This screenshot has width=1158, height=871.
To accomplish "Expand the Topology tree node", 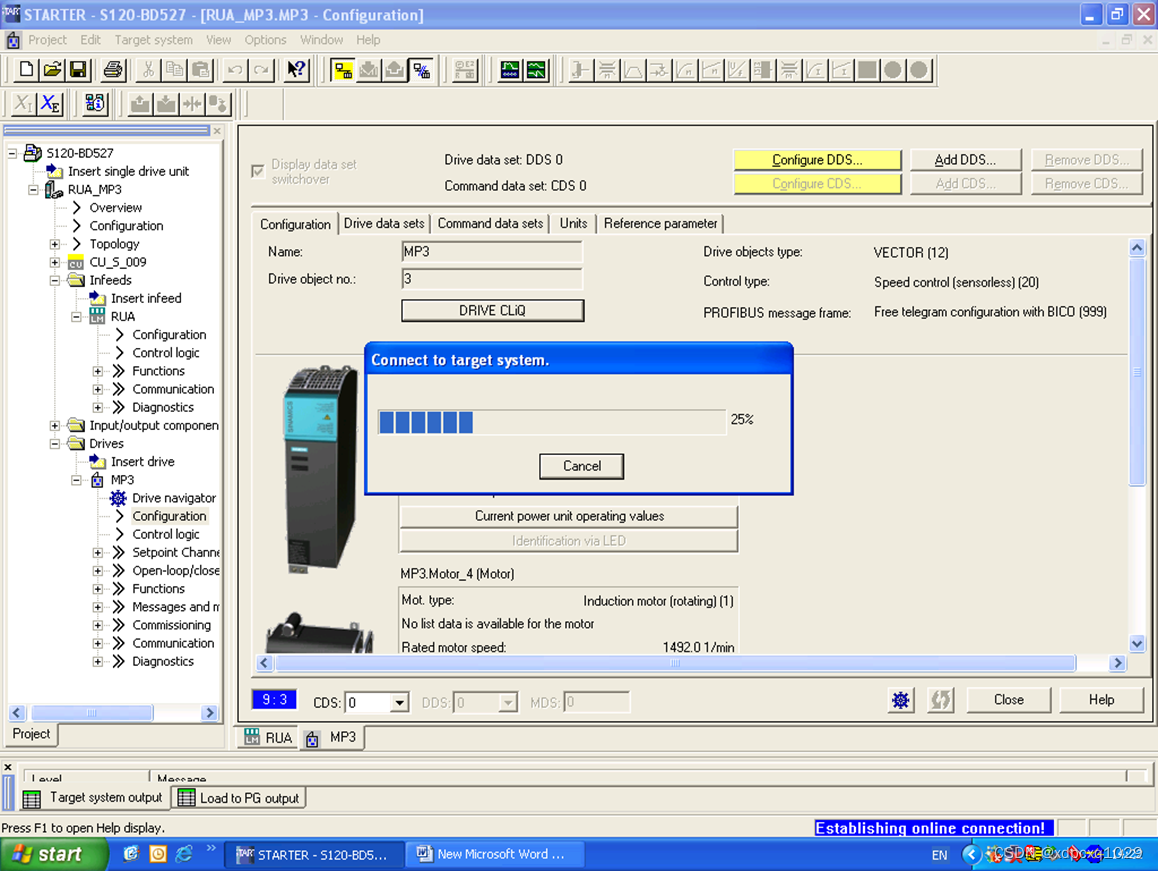I will [55, 244].
